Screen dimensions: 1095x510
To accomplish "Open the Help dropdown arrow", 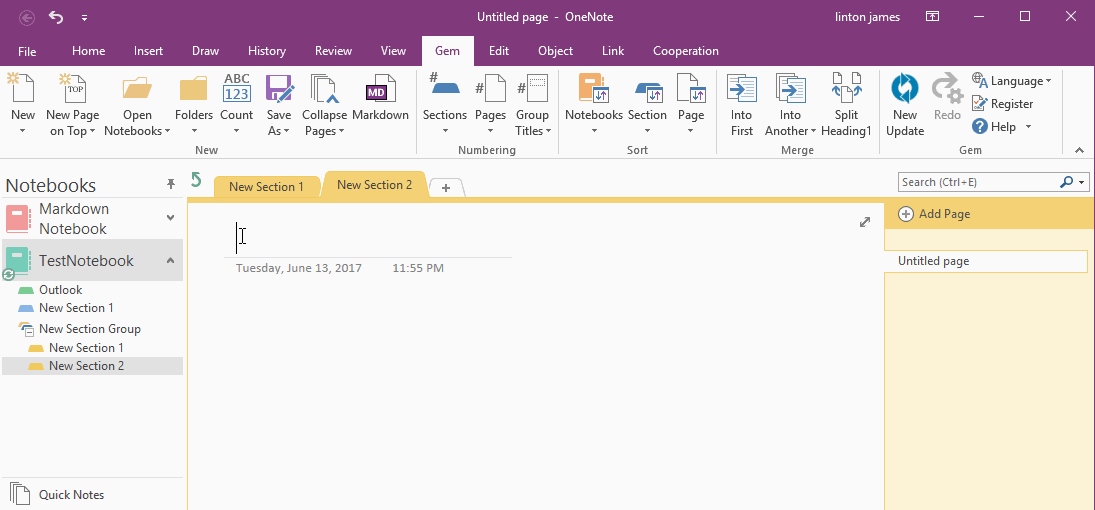I will 1028,127.
